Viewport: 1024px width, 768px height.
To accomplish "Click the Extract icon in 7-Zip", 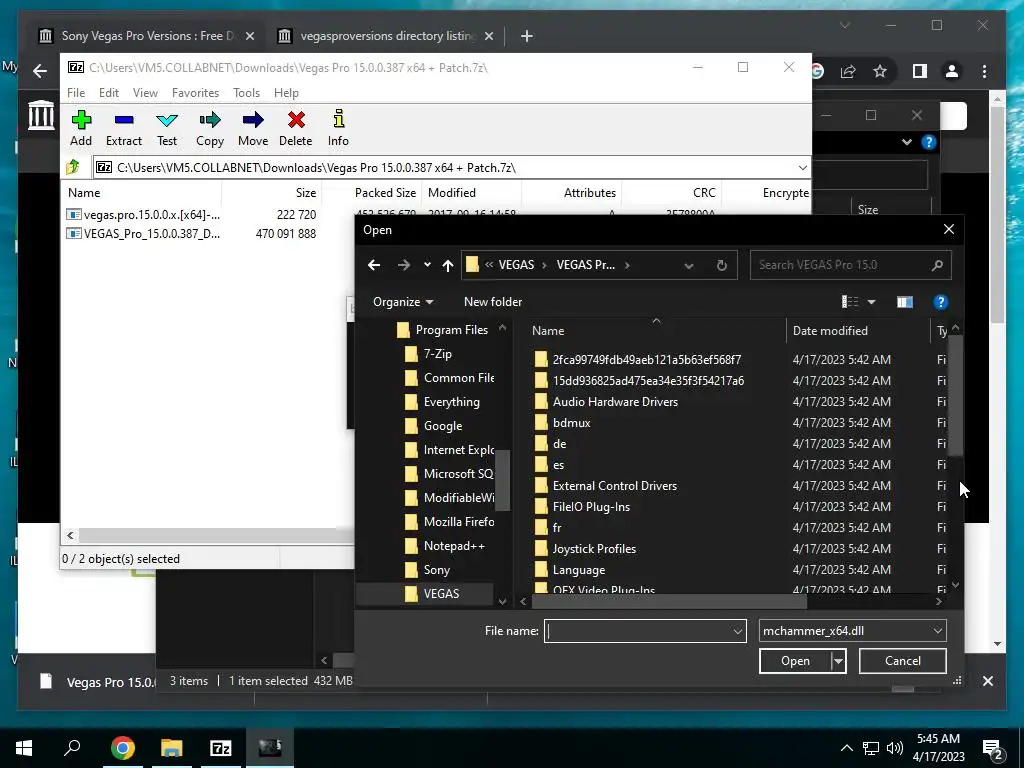I will pyautogui.click(x=124, y=120).
